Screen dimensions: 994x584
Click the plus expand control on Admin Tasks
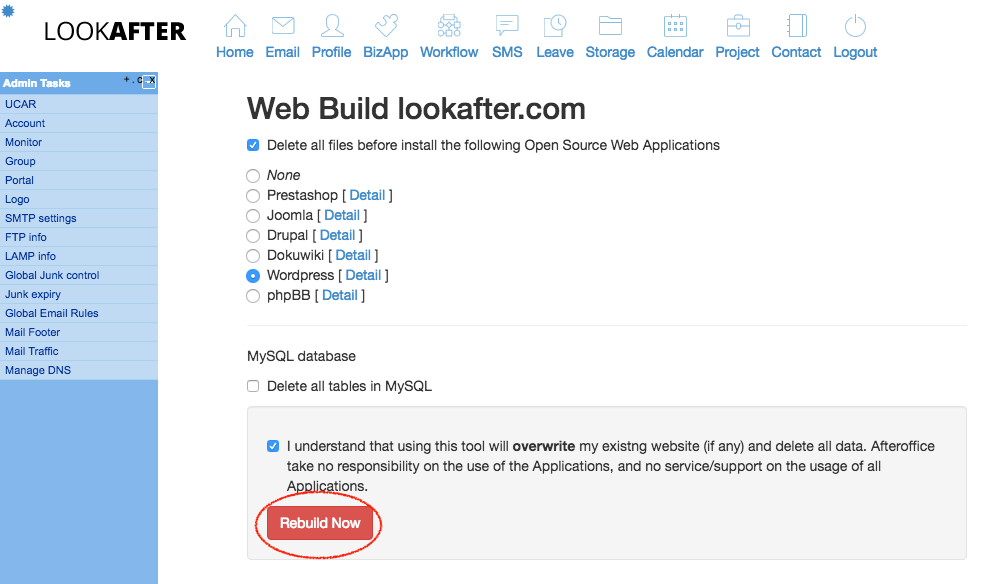point(126,79)
